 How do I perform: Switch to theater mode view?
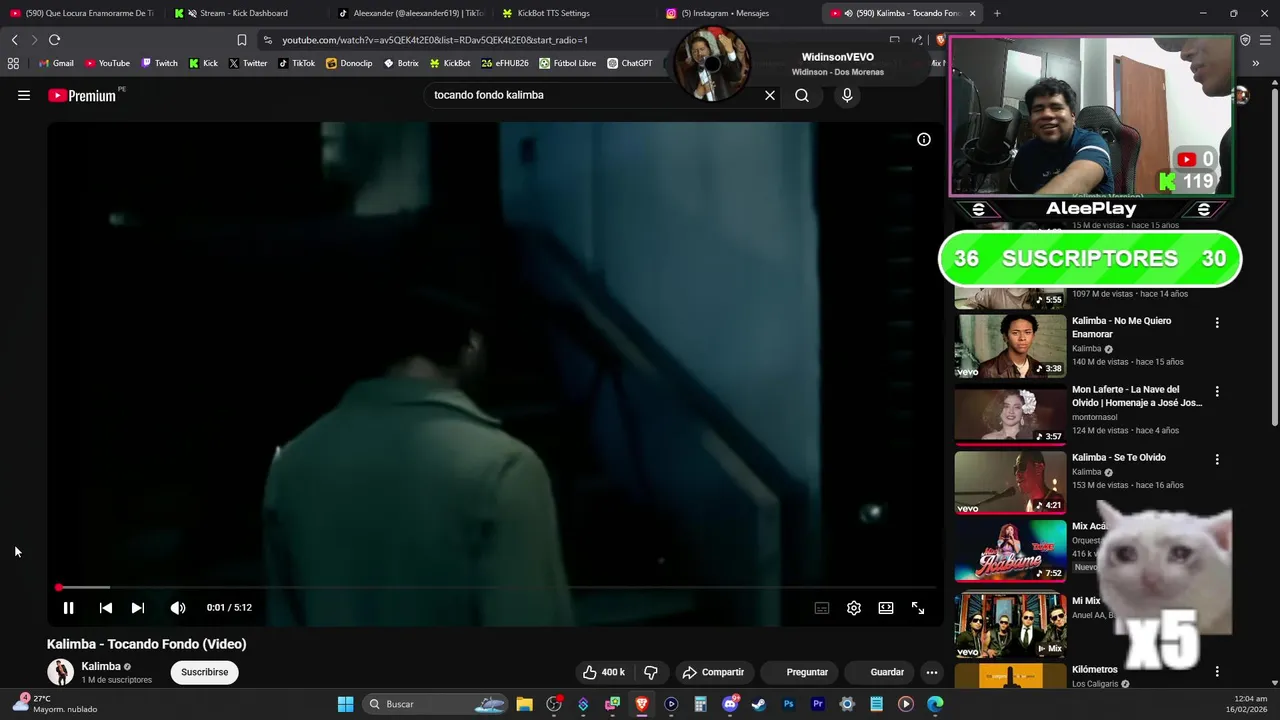[x=886, y=608]
